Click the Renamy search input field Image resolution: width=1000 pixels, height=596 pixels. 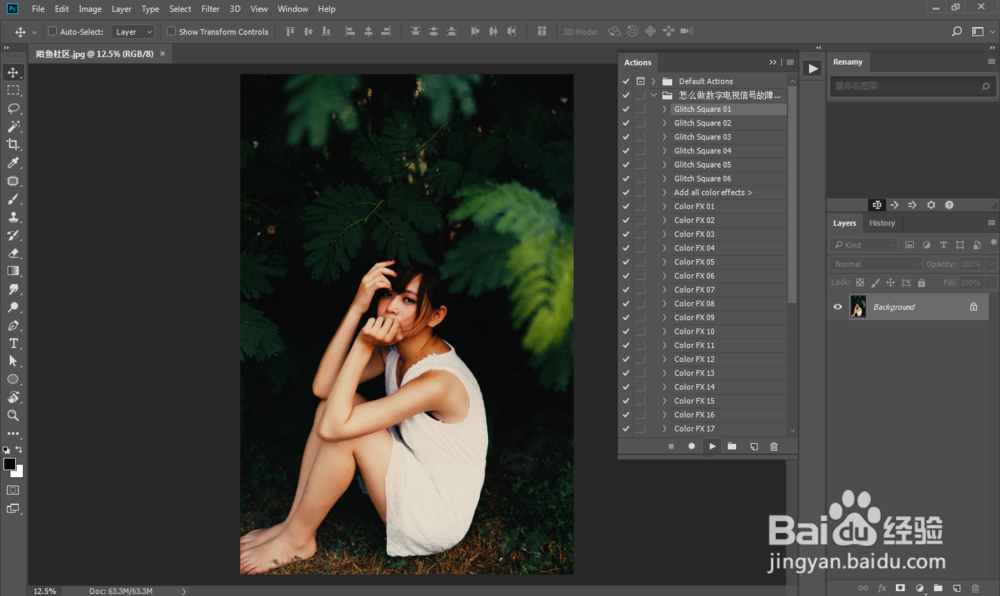click(911, 86)
